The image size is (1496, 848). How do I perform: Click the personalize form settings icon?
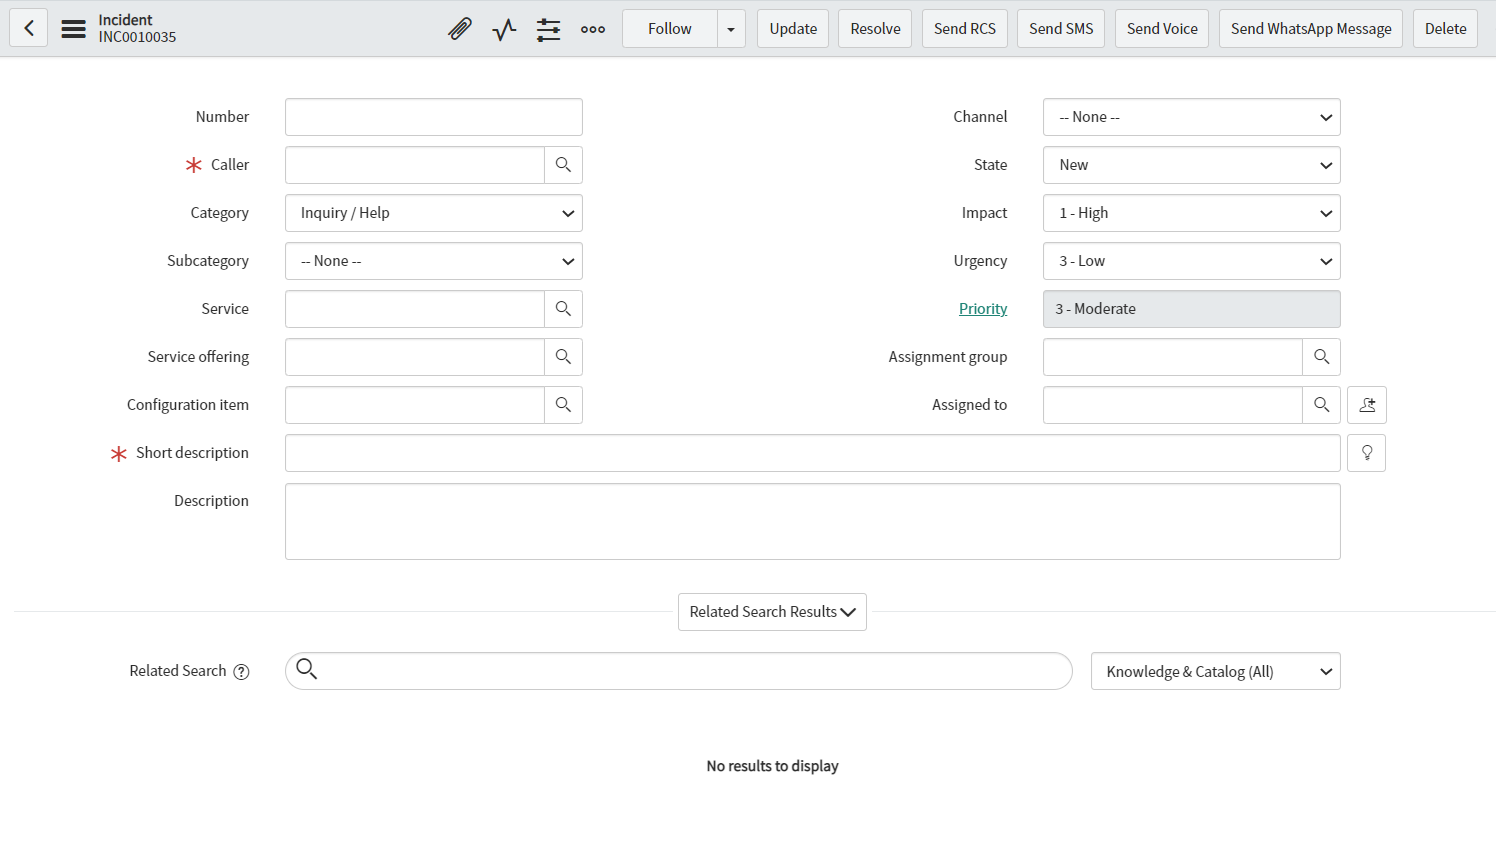[x=548, y=29]
